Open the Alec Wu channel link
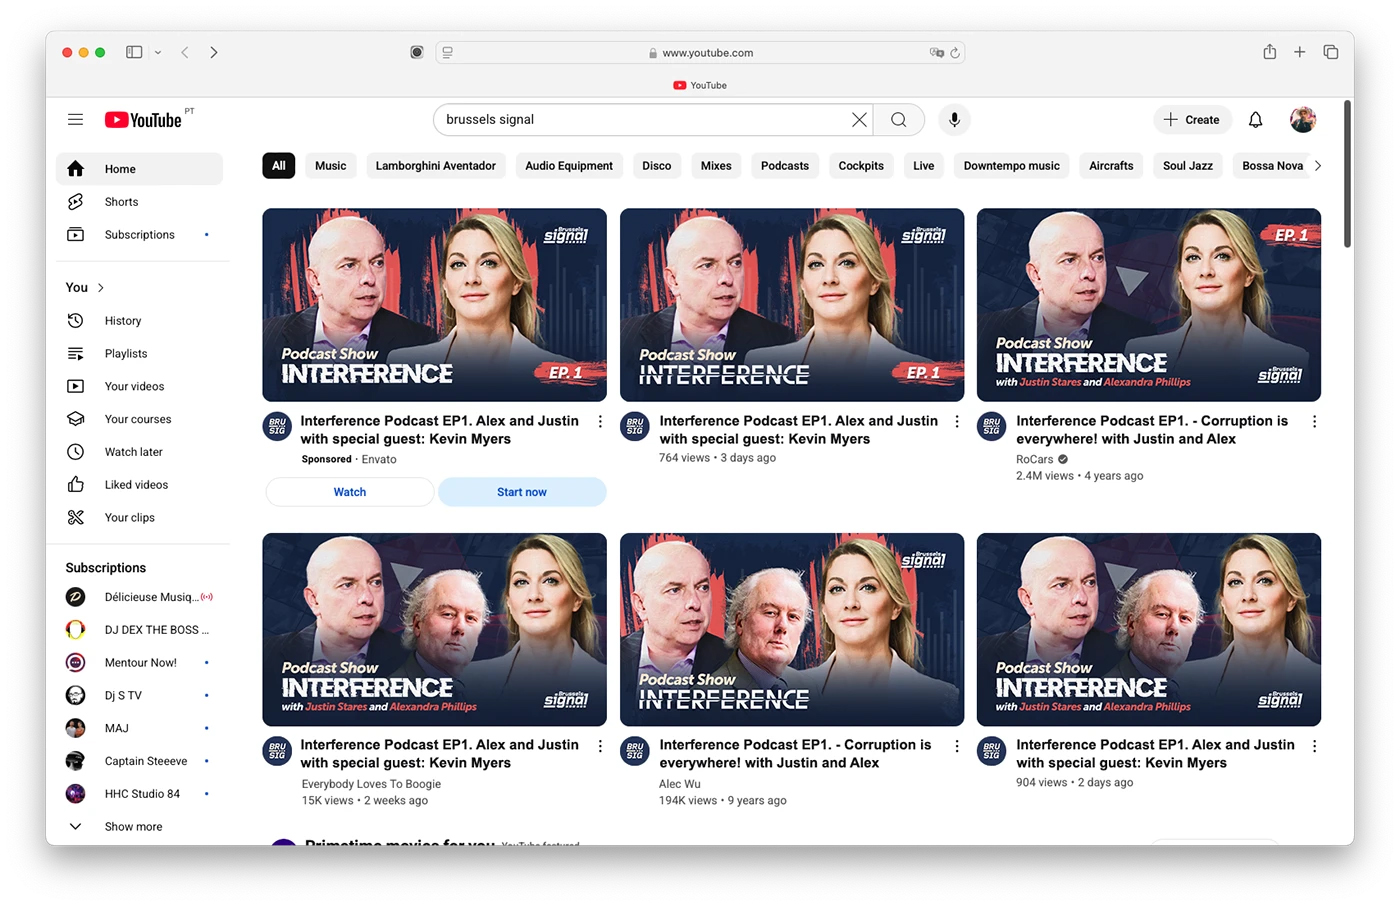 [x=680, y=784]
